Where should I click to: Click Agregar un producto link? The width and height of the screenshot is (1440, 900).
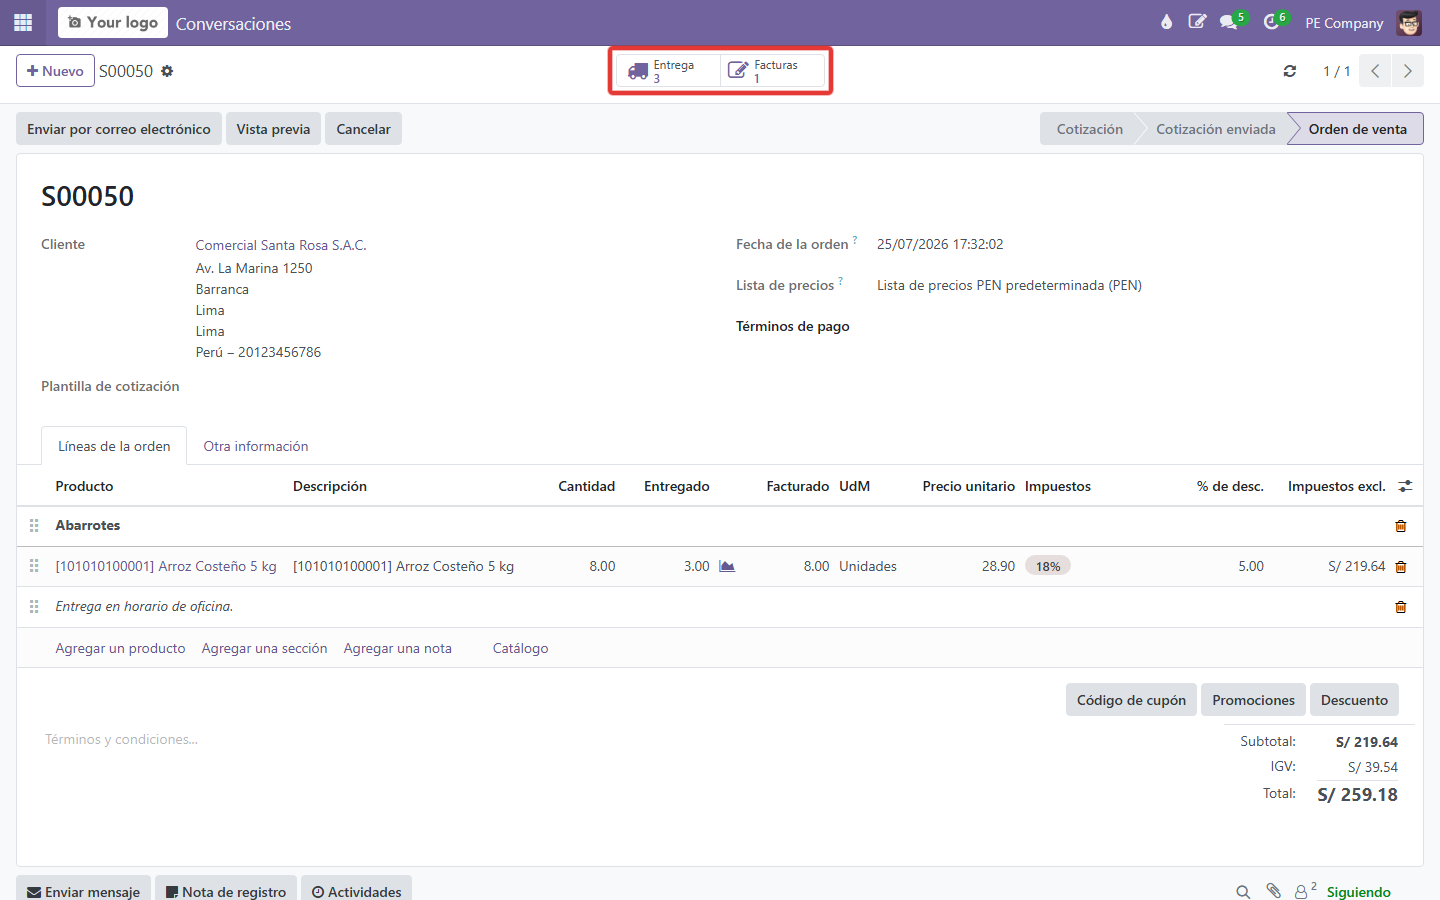tap(120, 648)
